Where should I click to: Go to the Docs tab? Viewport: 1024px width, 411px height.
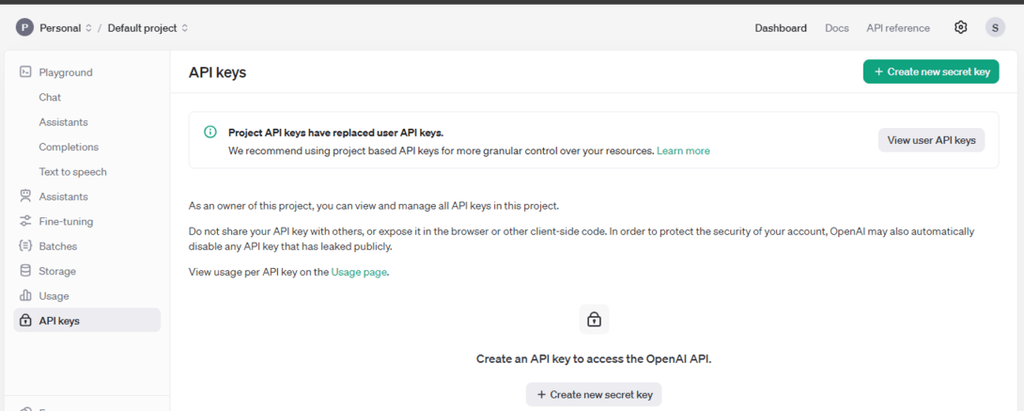point(837,28)
